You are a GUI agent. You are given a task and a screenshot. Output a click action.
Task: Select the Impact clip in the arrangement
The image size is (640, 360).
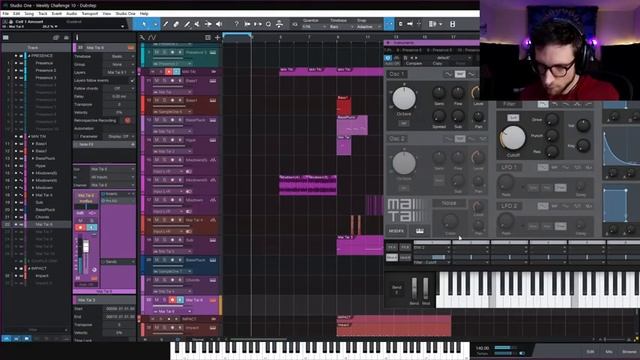tap(394, 329)
